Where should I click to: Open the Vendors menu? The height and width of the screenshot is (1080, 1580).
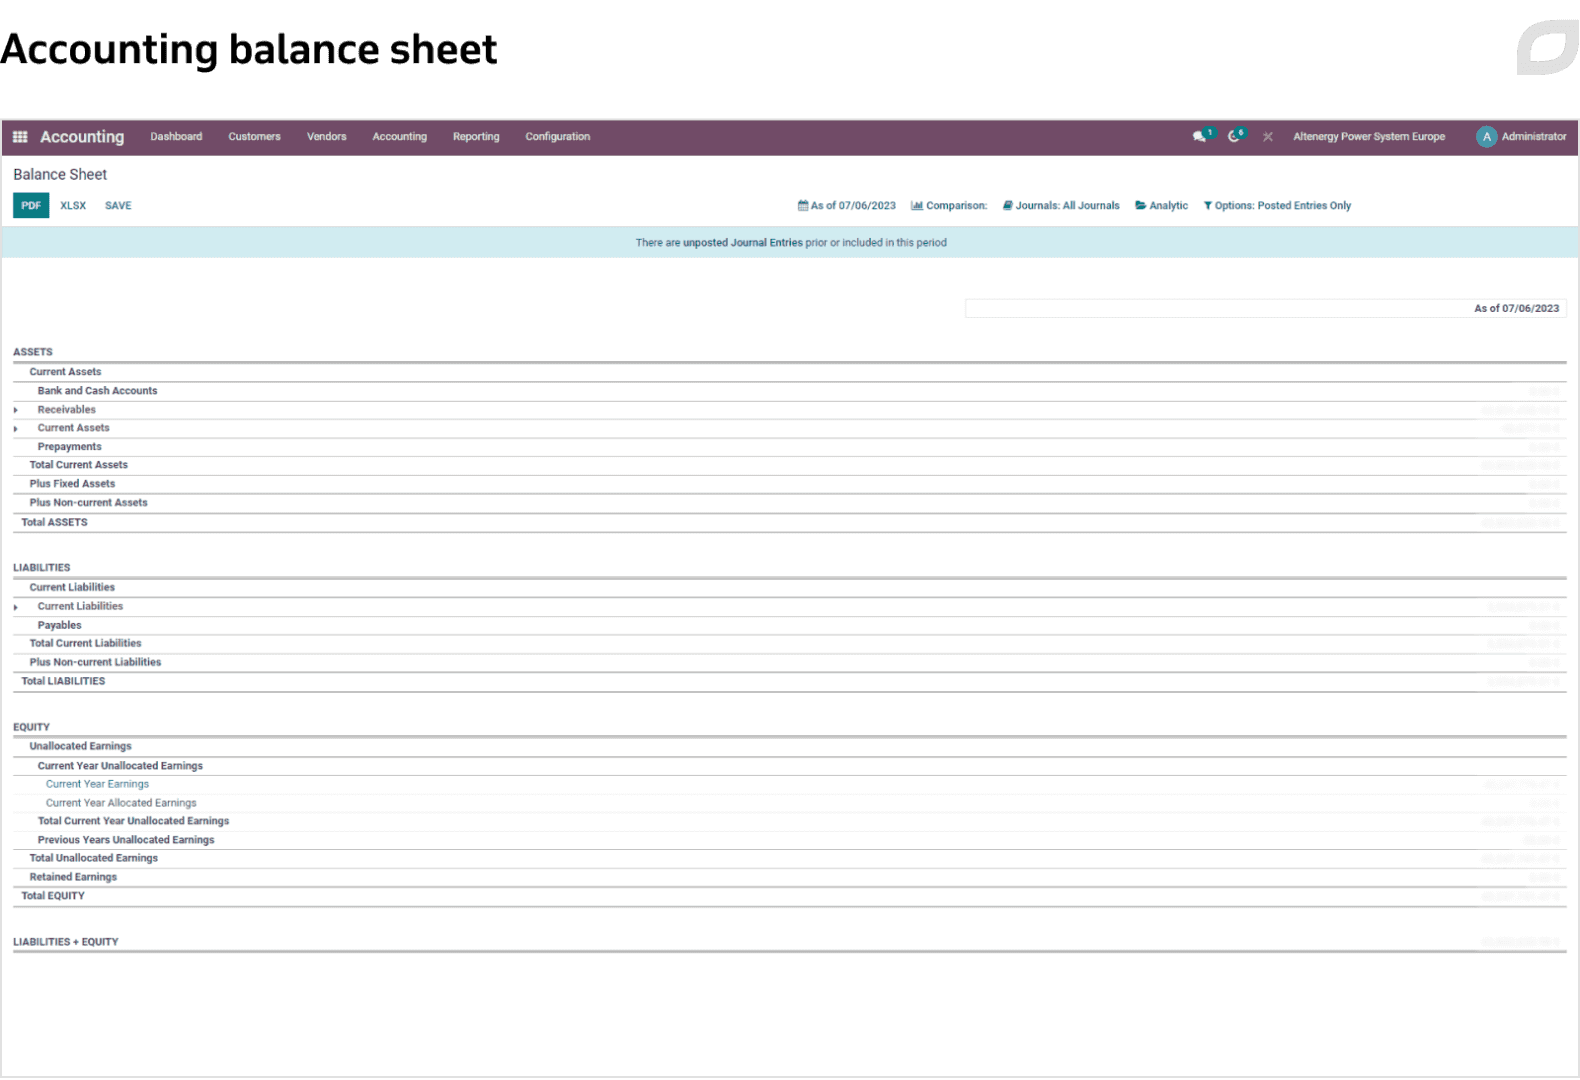pyautogui.click(x=326, y=137)
